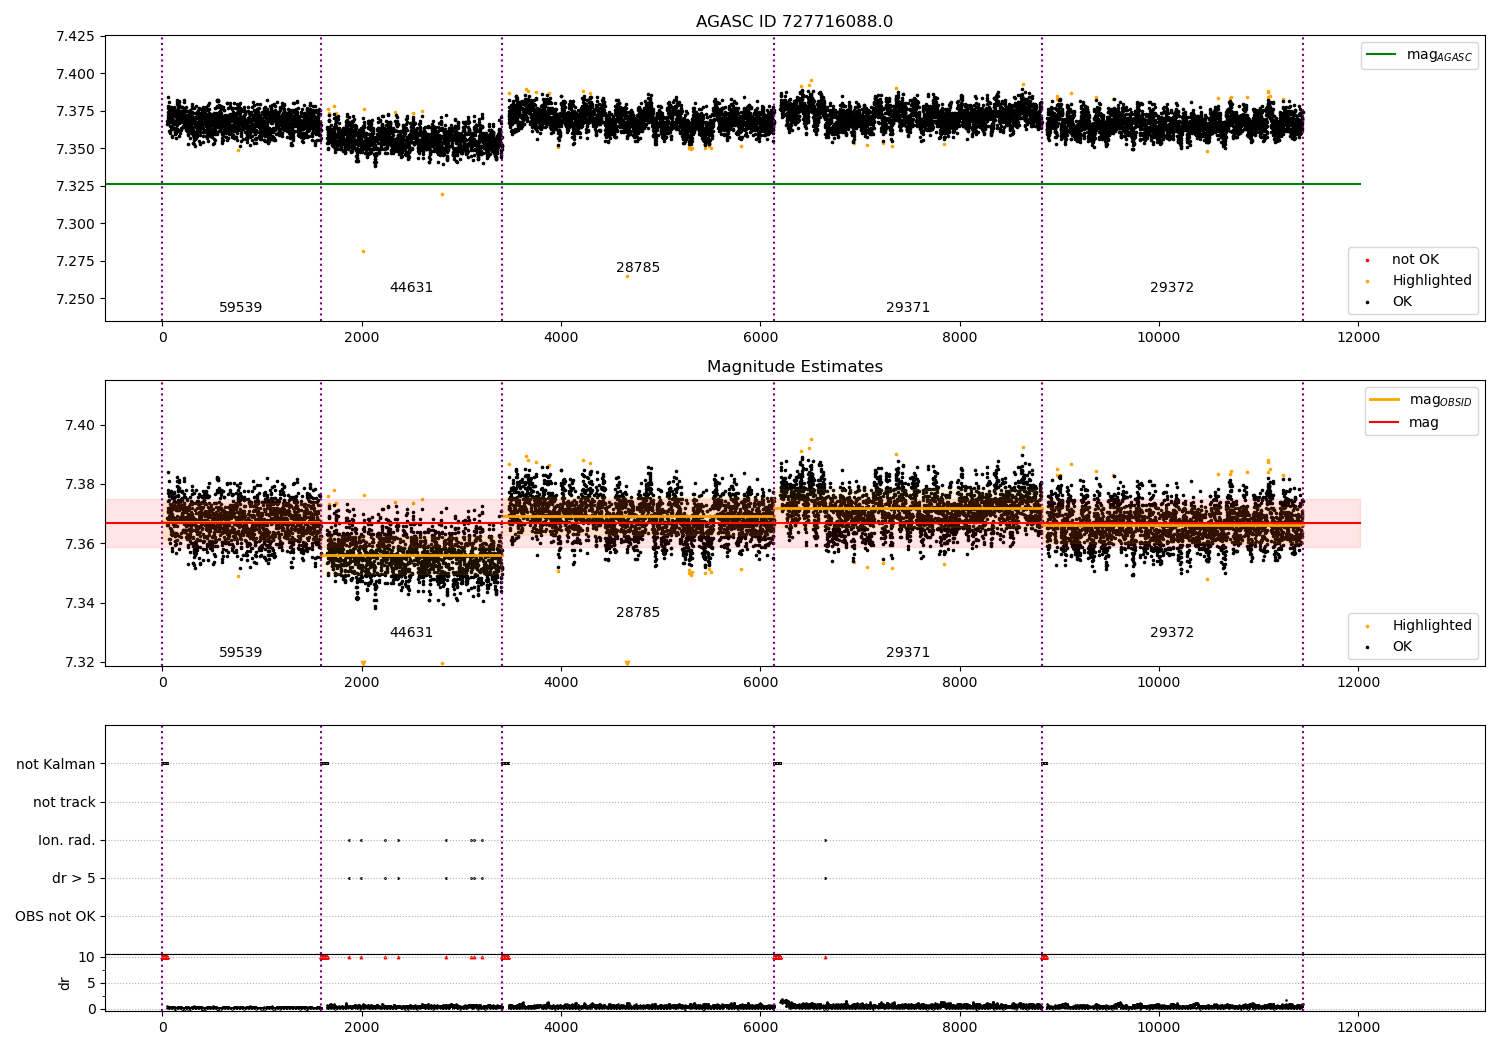Click the orange line sample beside mag OBSID

(1385, 399)
